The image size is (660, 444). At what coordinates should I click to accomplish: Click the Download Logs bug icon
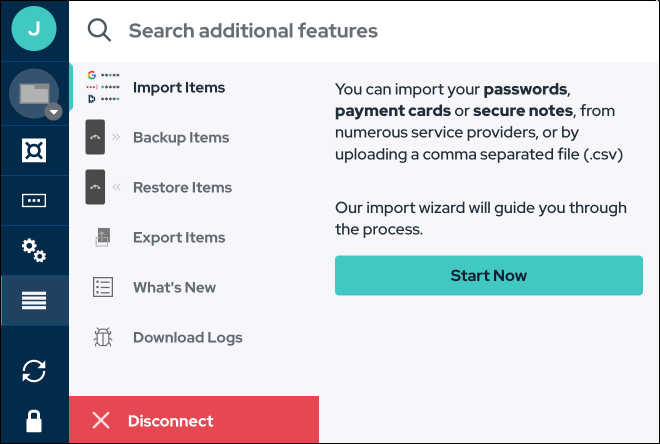point(102,337)
